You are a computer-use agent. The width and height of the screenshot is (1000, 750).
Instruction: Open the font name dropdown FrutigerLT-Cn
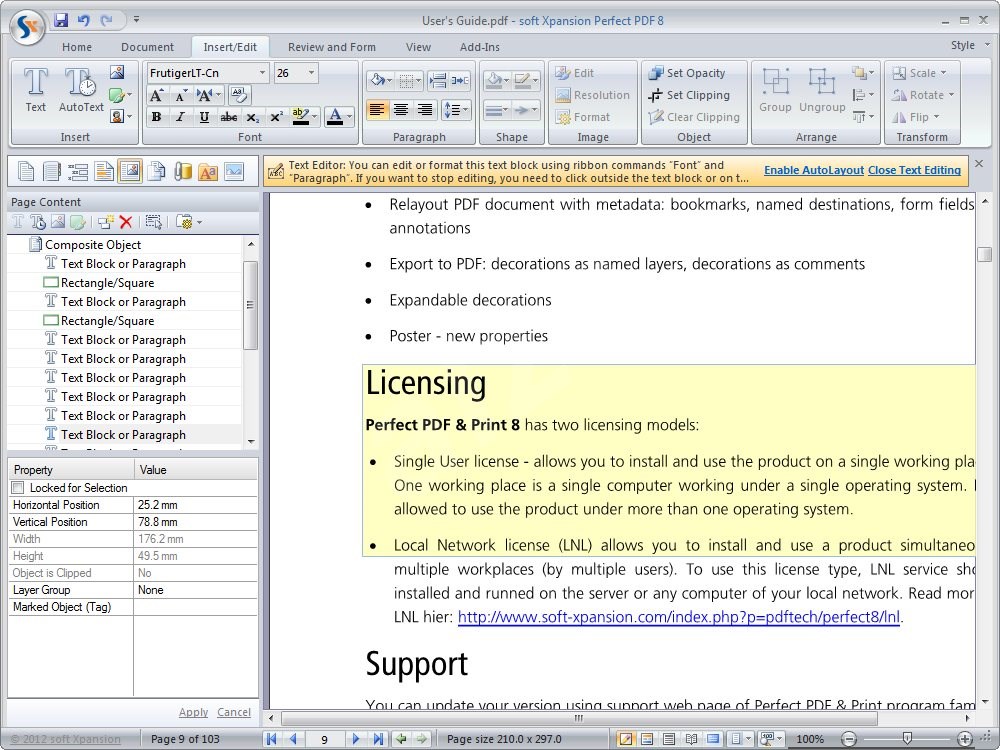[x=261, y=73]
